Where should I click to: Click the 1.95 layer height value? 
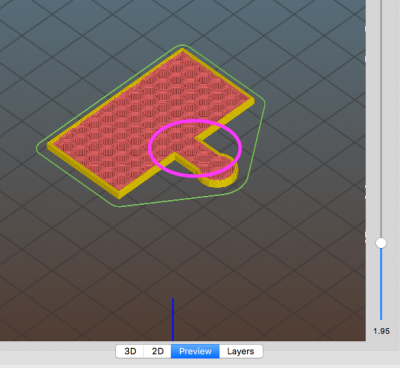click(x=381, y=331)
